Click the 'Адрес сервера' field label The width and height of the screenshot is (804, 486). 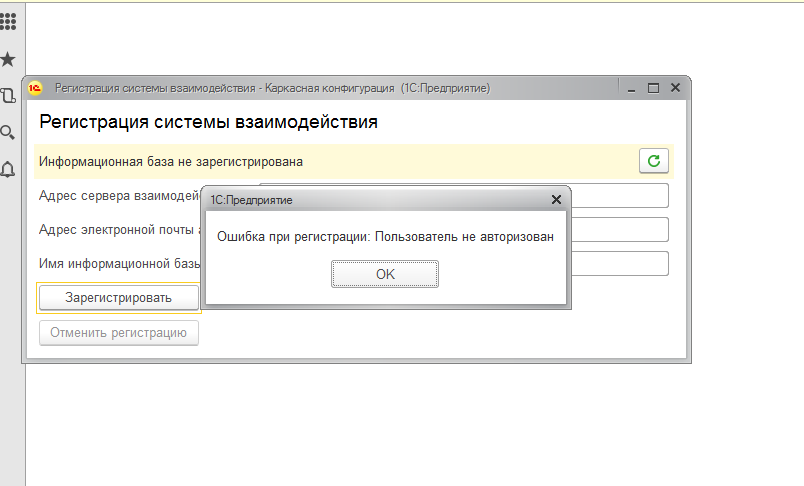(x=119, y=196)
